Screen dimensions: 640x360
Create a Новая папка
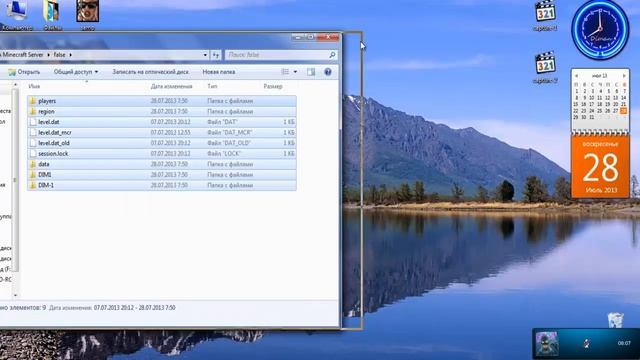click(x=219, y=72)
